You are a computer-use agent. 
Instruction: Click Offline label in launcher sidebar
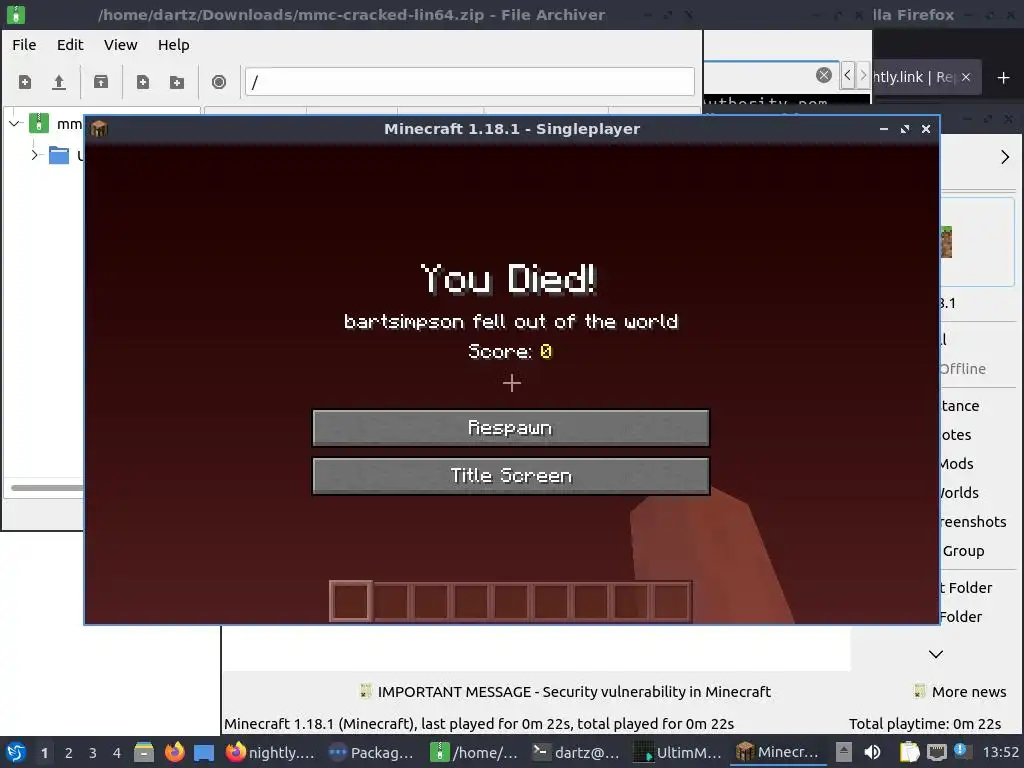click(x=963, y=368)
